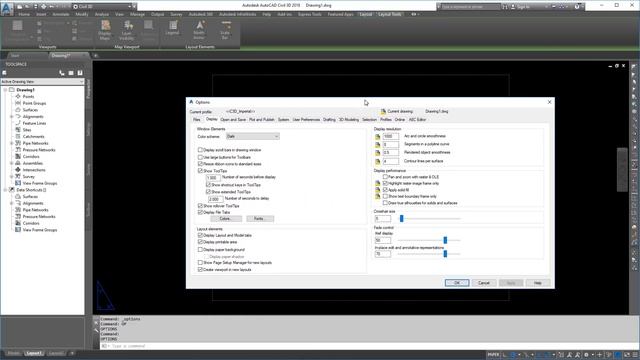This screenshot has width=640, height=360.
Task: Click the Sites tree icon
Action: click(18, 129)
